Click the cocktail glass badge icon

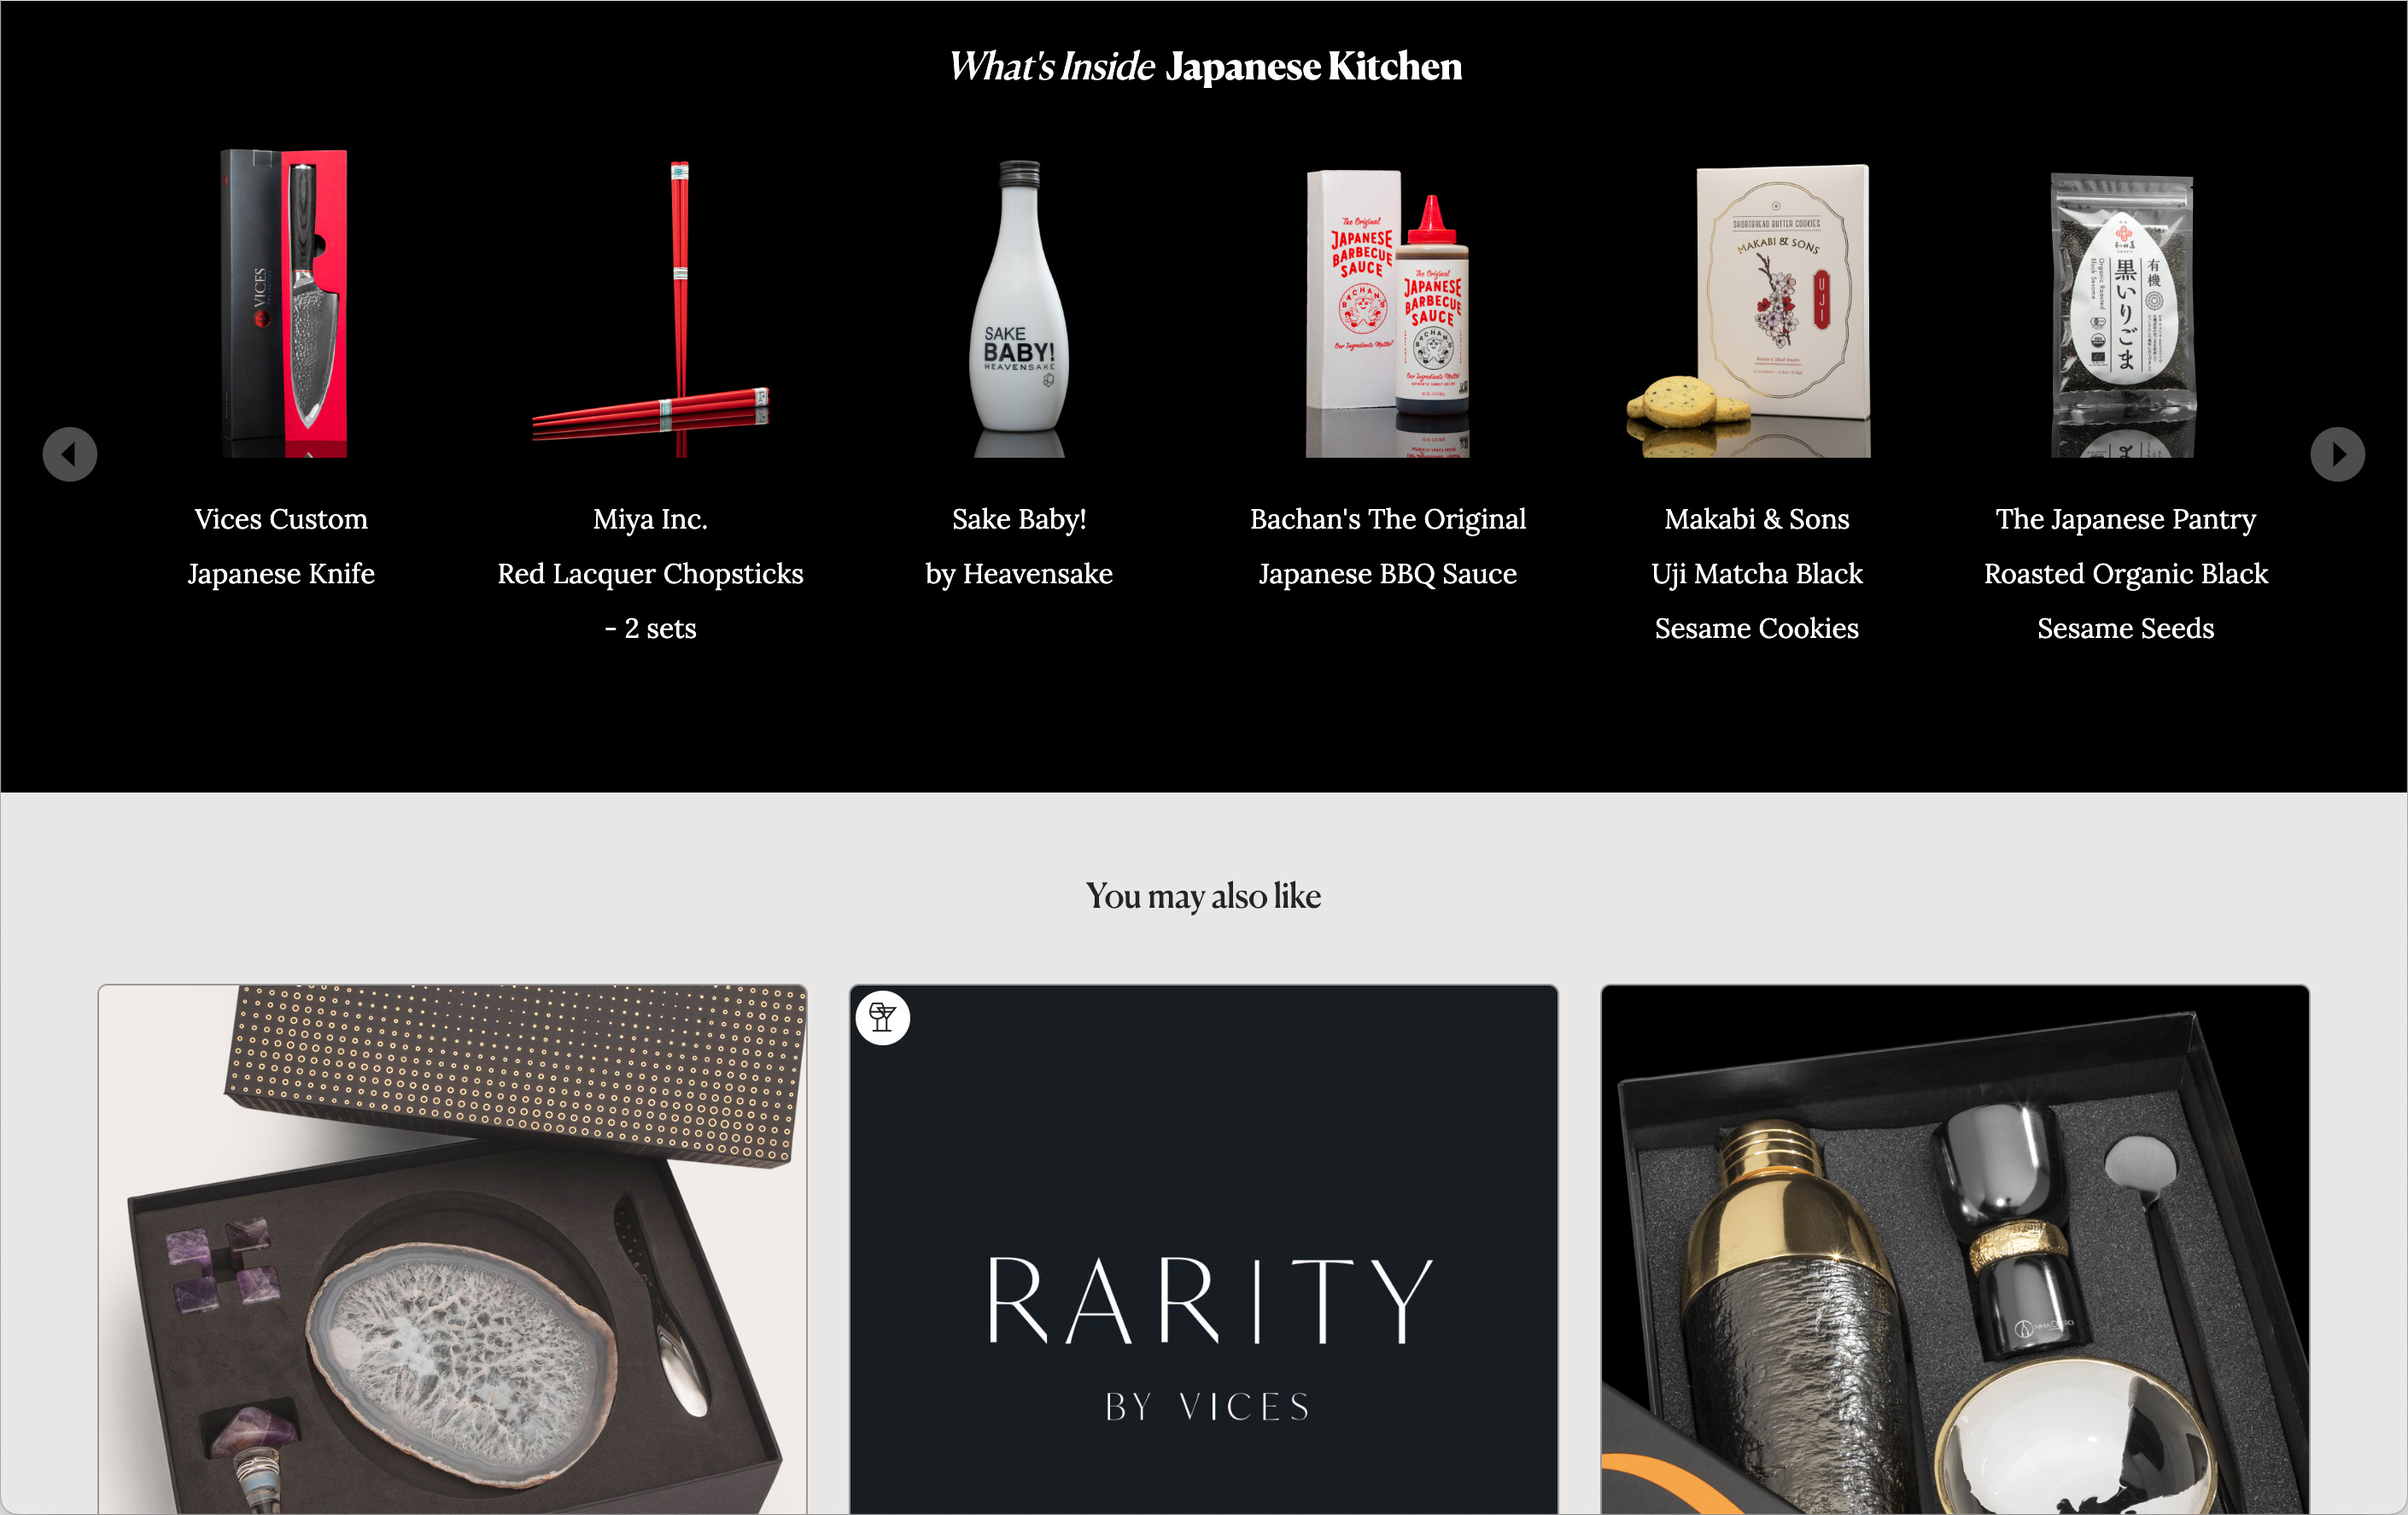click(x=883, y=1018)
